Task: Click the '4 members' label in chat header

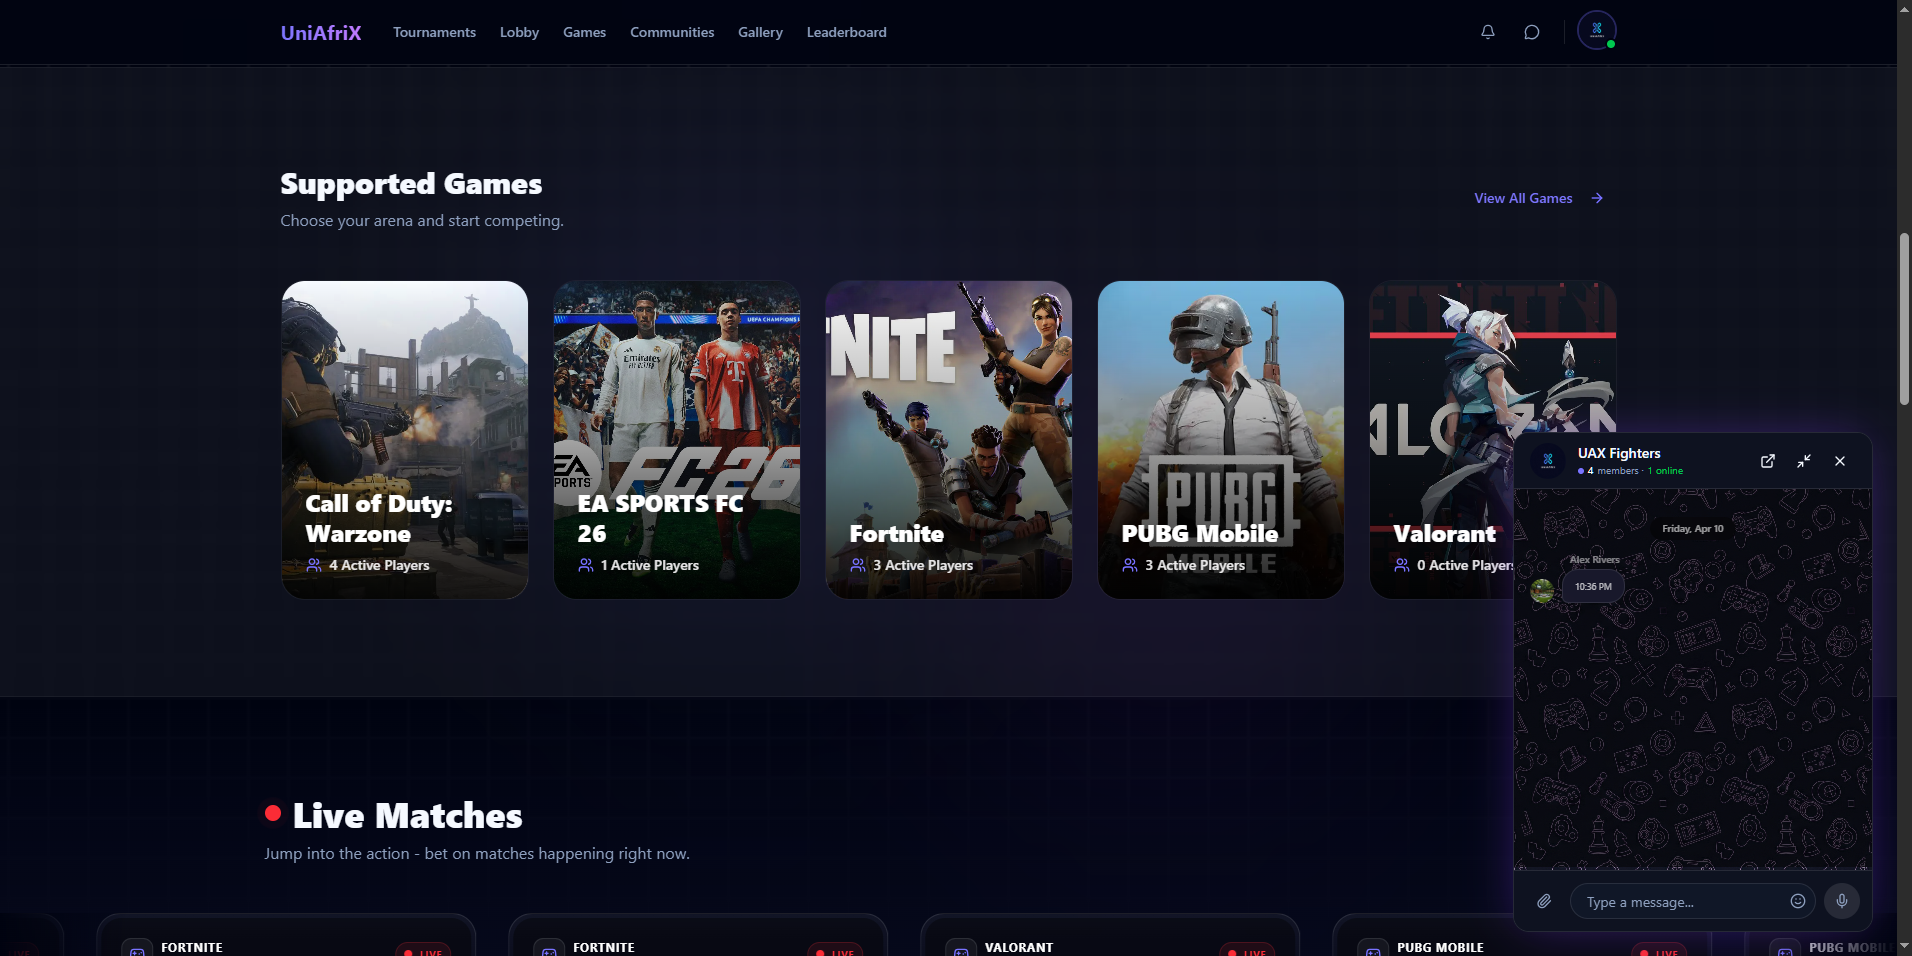Action: (1613, 470)
